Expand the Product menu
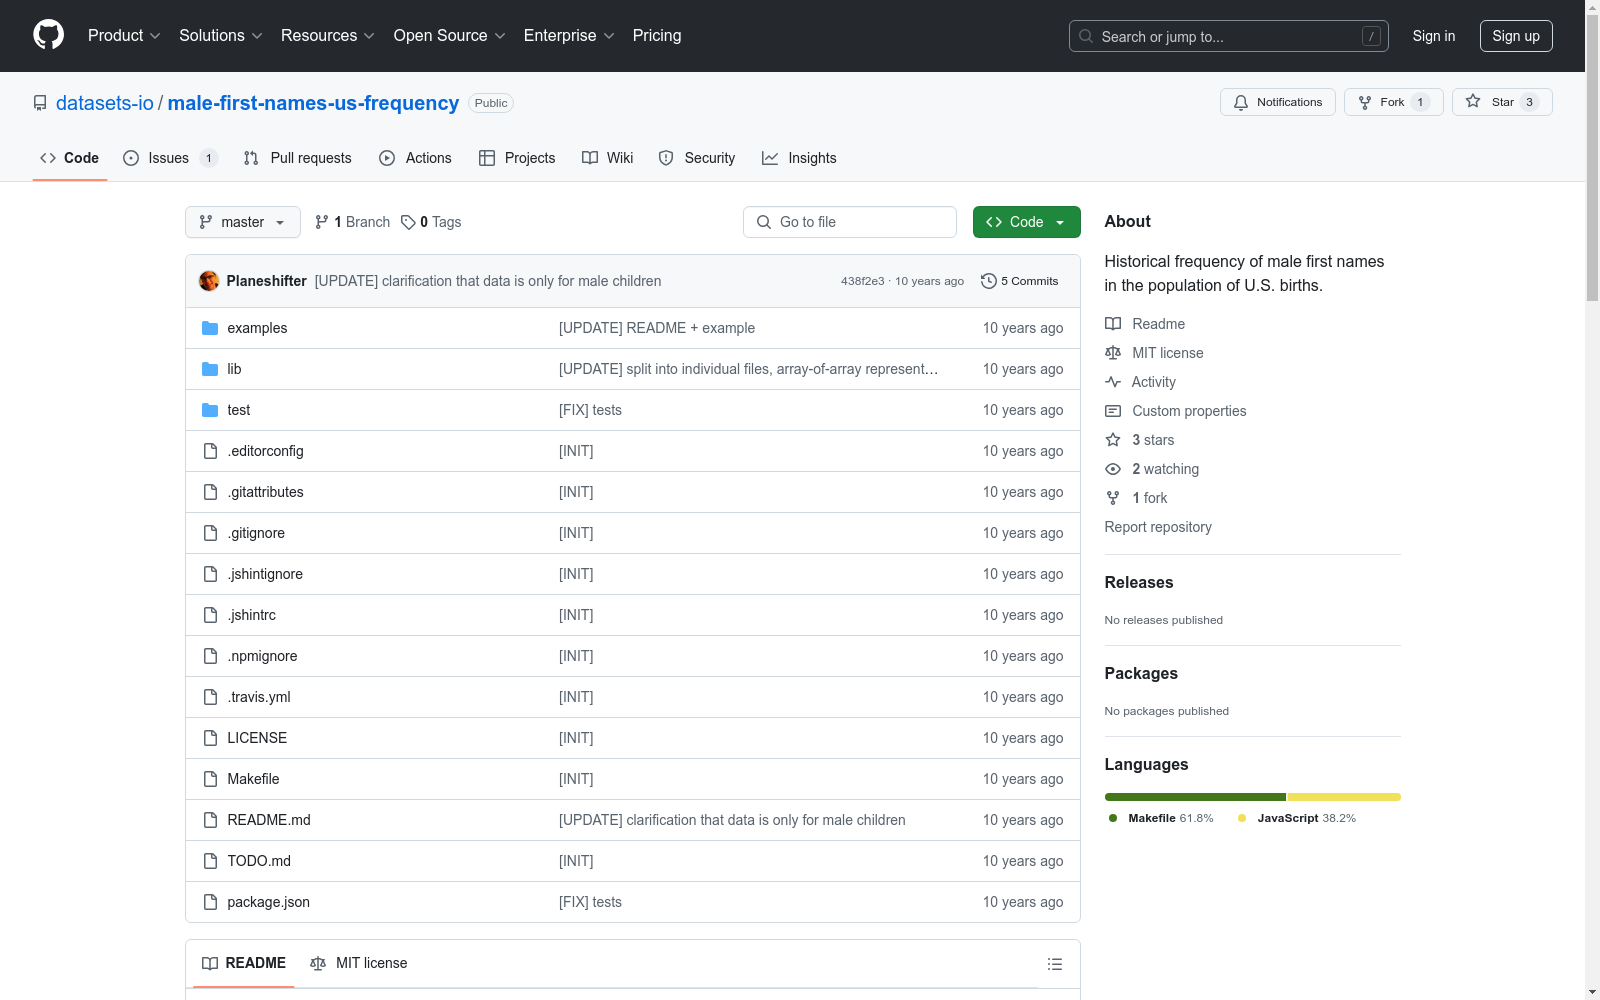1600x1000 pixels. click(x=124, y=35)
